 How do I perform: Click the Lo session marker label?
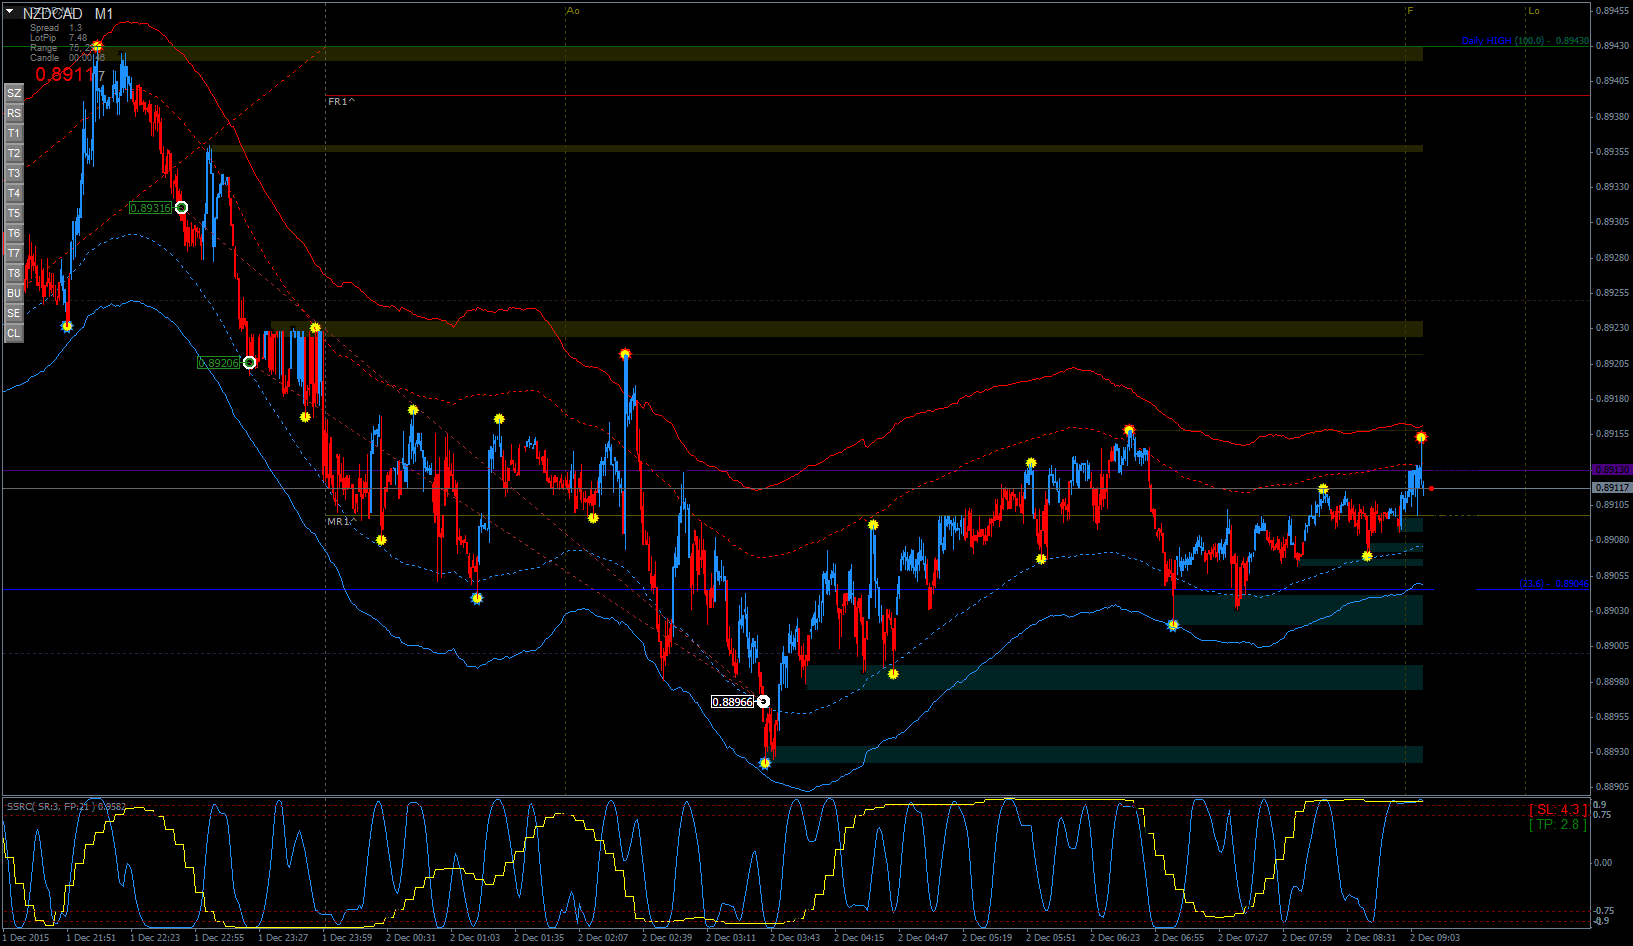tap(1534, 11)
